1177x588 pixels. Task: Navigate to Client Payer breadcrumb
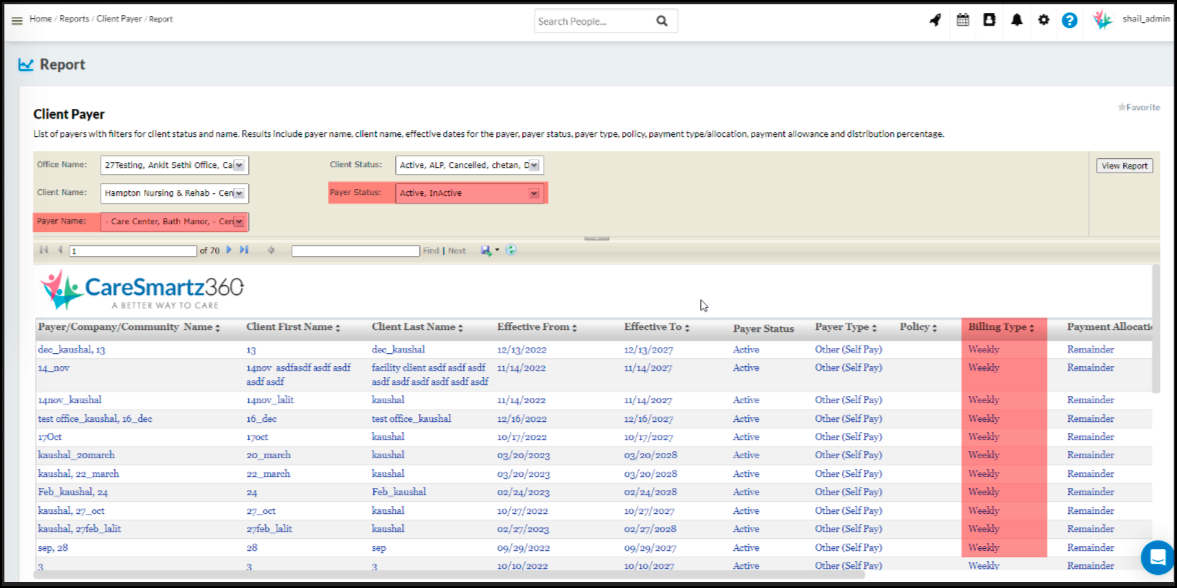click(119, 19)
